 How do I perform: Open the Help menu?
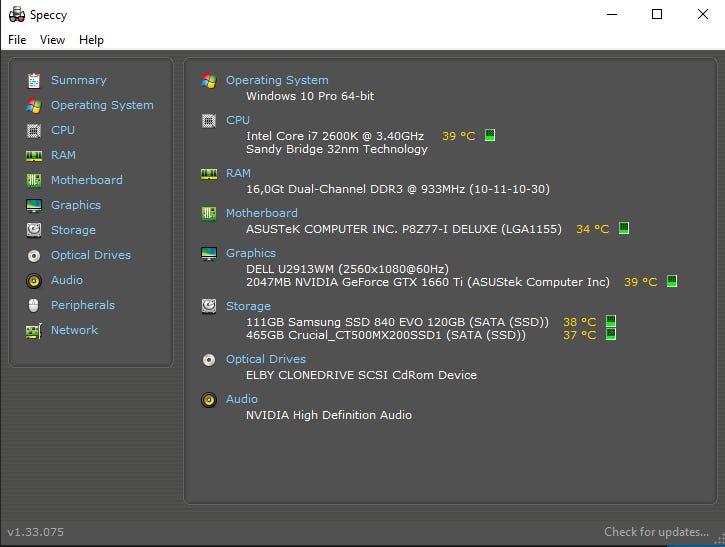(91, 40)
